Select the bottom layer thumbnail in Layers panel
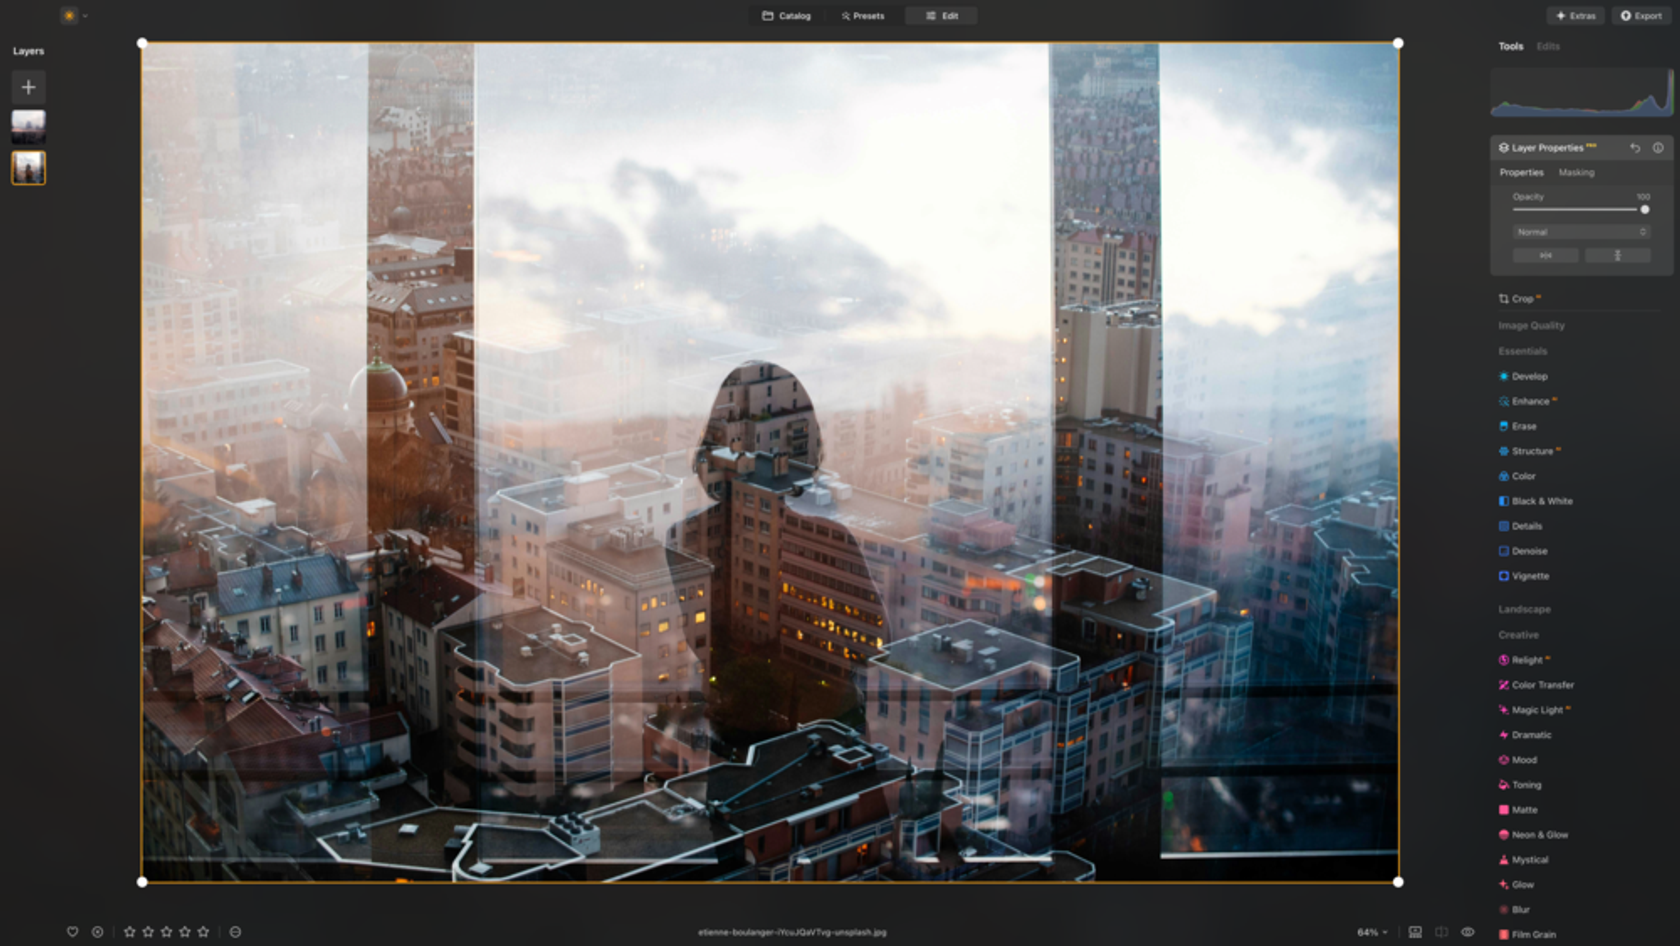 pyautogui.click(x=28, y=168)
